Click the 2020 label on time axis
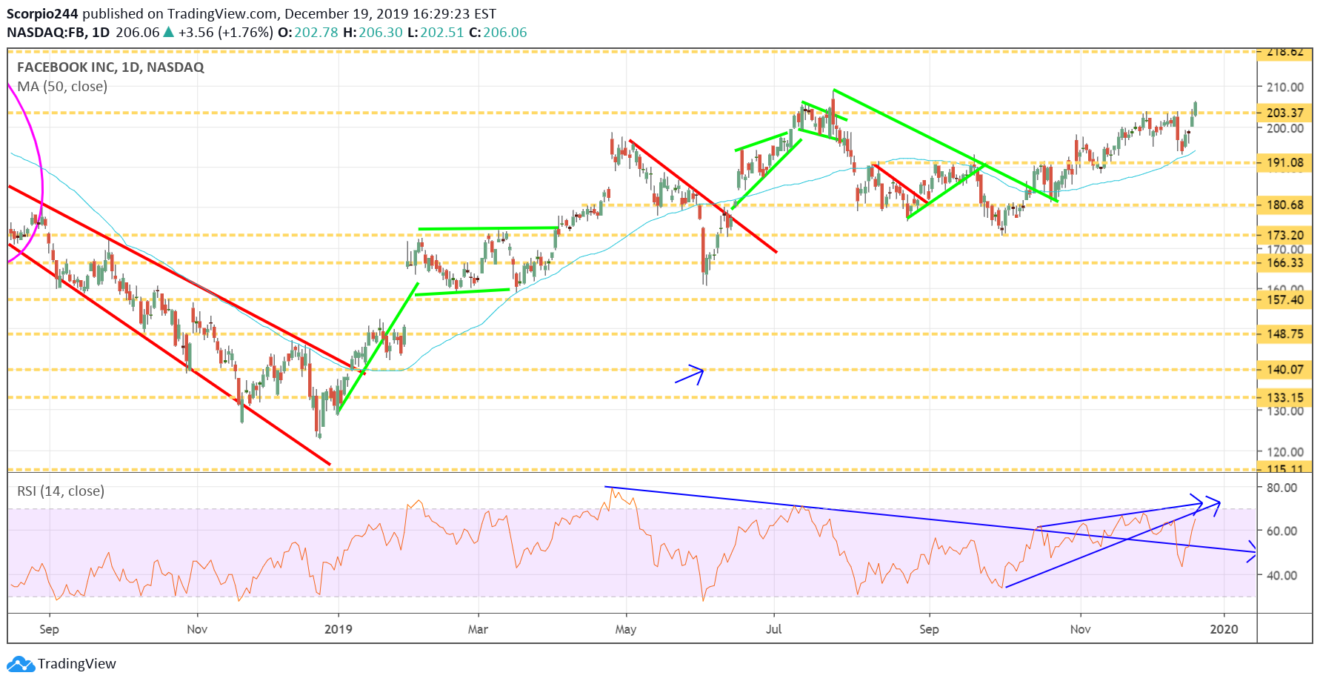Viewport: 1320px width, 684px height. [1224, 630]
